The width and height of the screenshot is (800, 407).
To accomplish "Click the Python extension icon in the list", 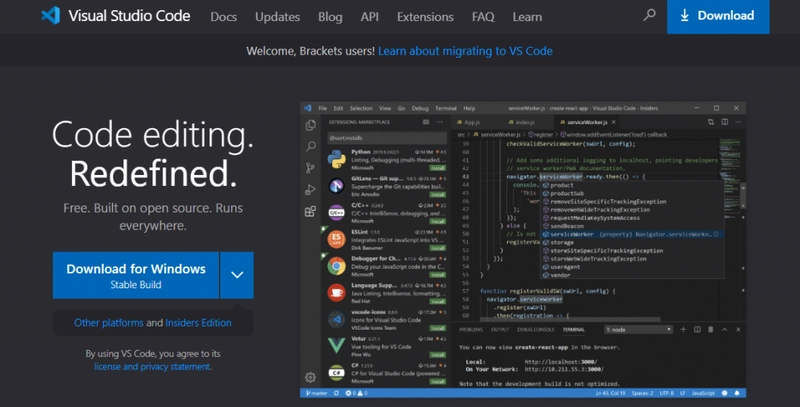I will pyautogui.click(x=337, y=157).
